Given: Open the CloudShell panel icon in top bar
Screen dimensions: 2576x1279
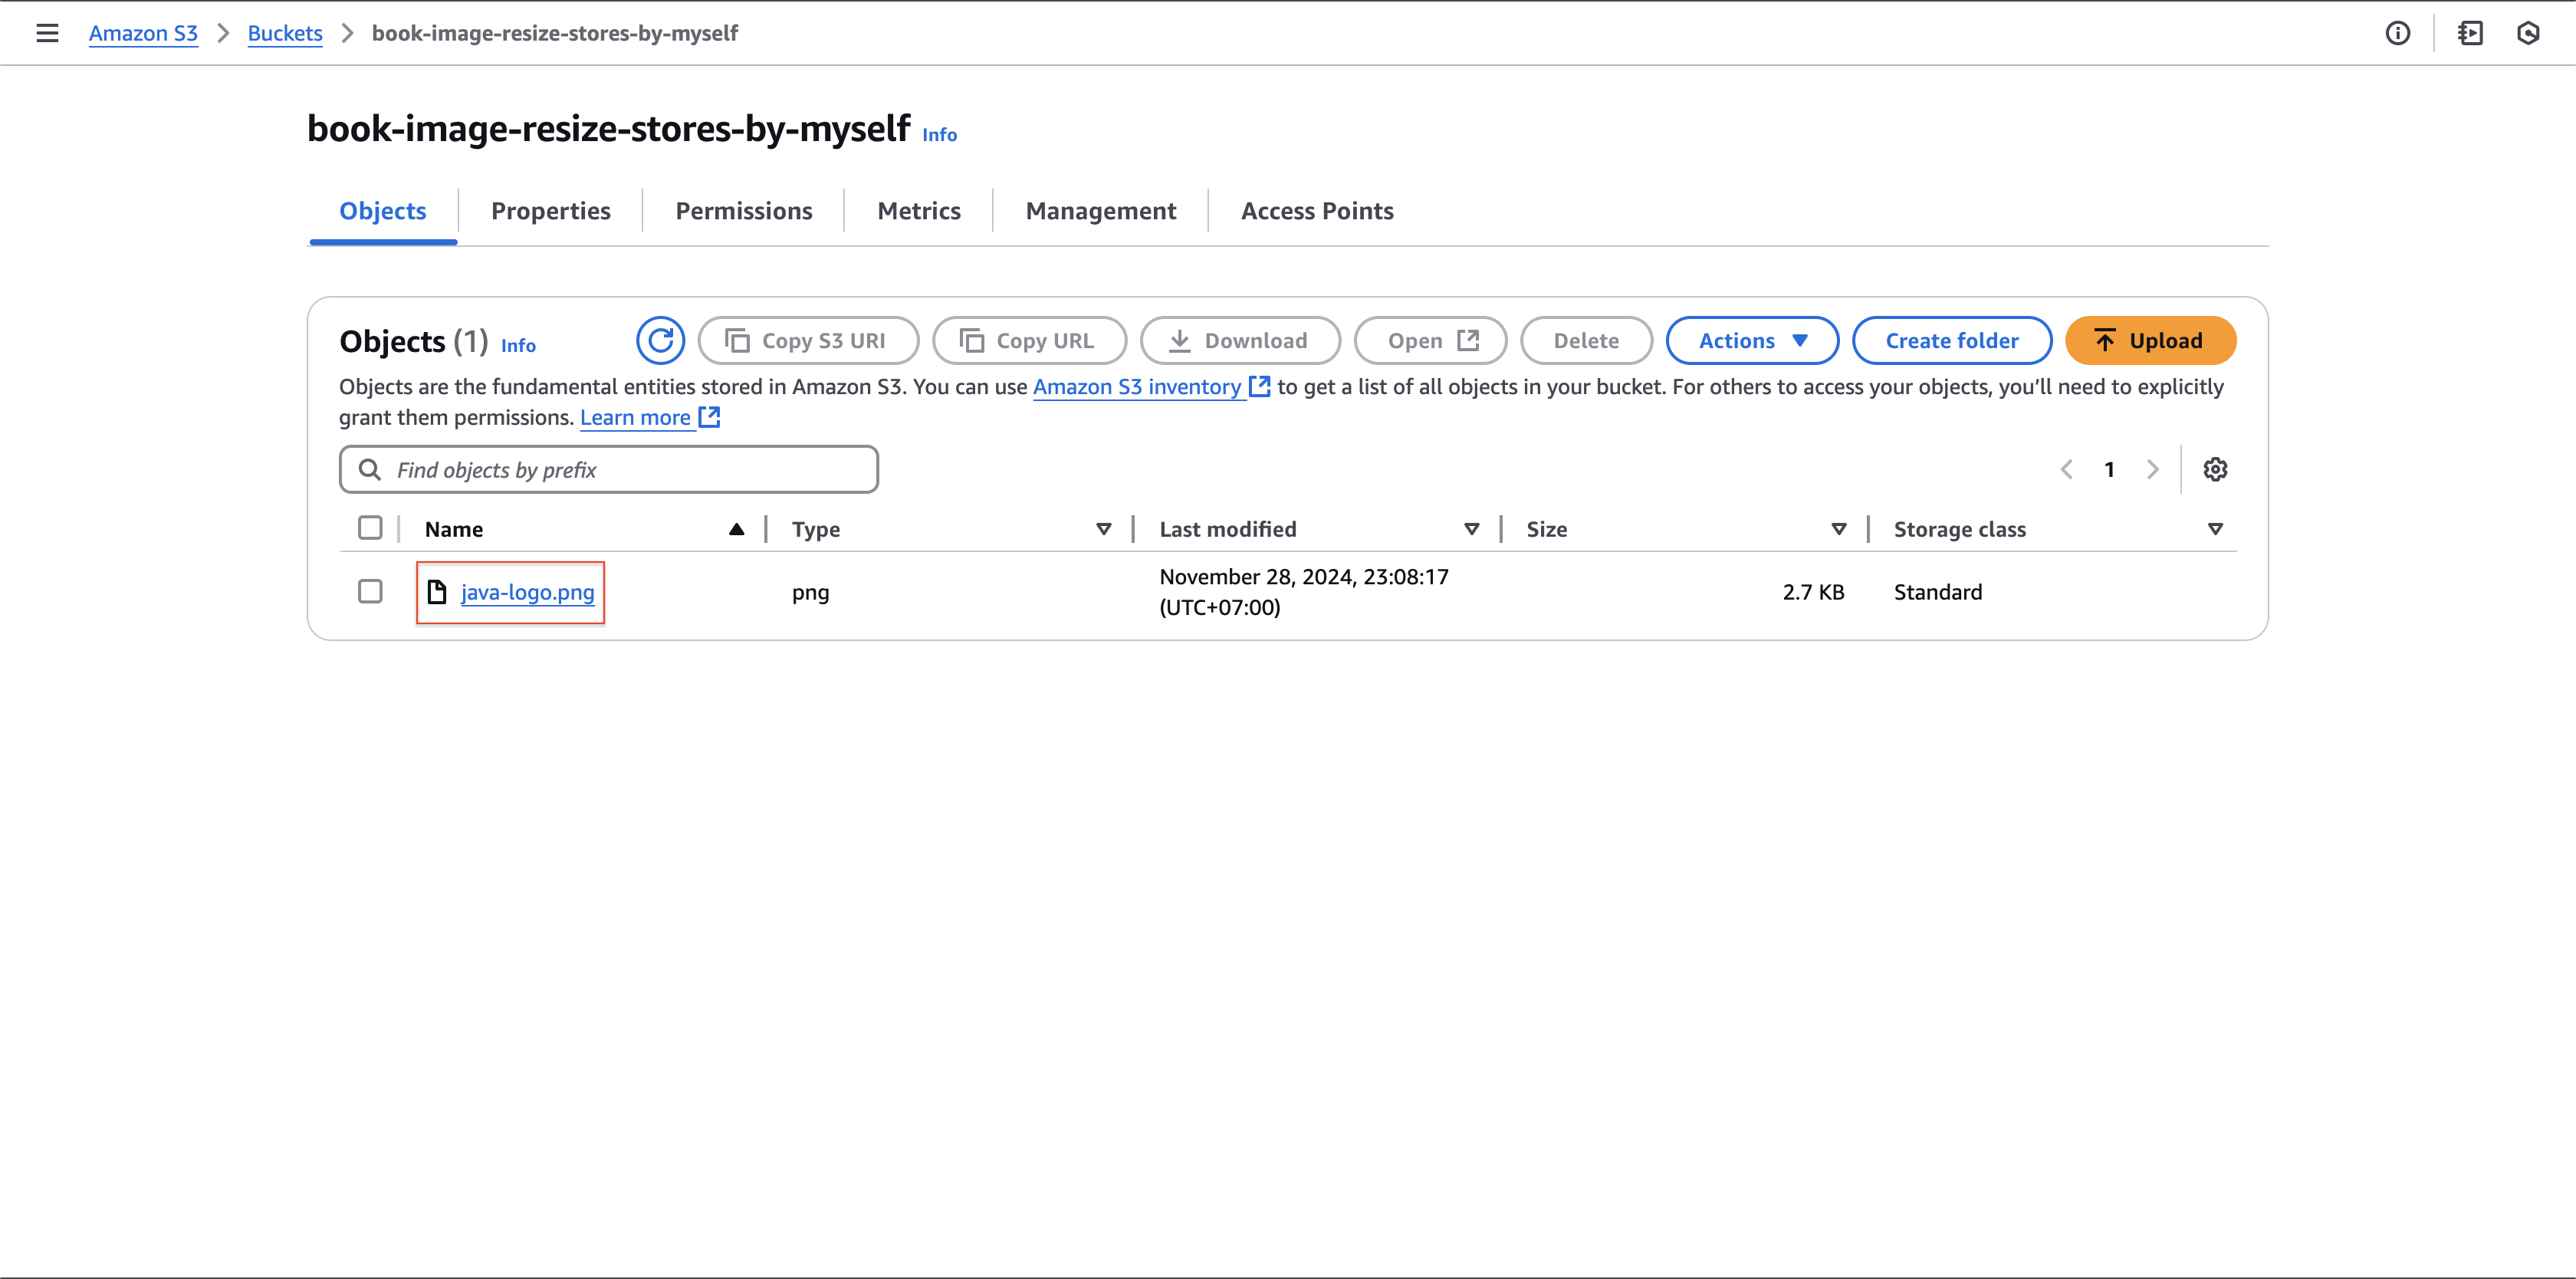Looking at the screenshot, I should pos(2470,33).
